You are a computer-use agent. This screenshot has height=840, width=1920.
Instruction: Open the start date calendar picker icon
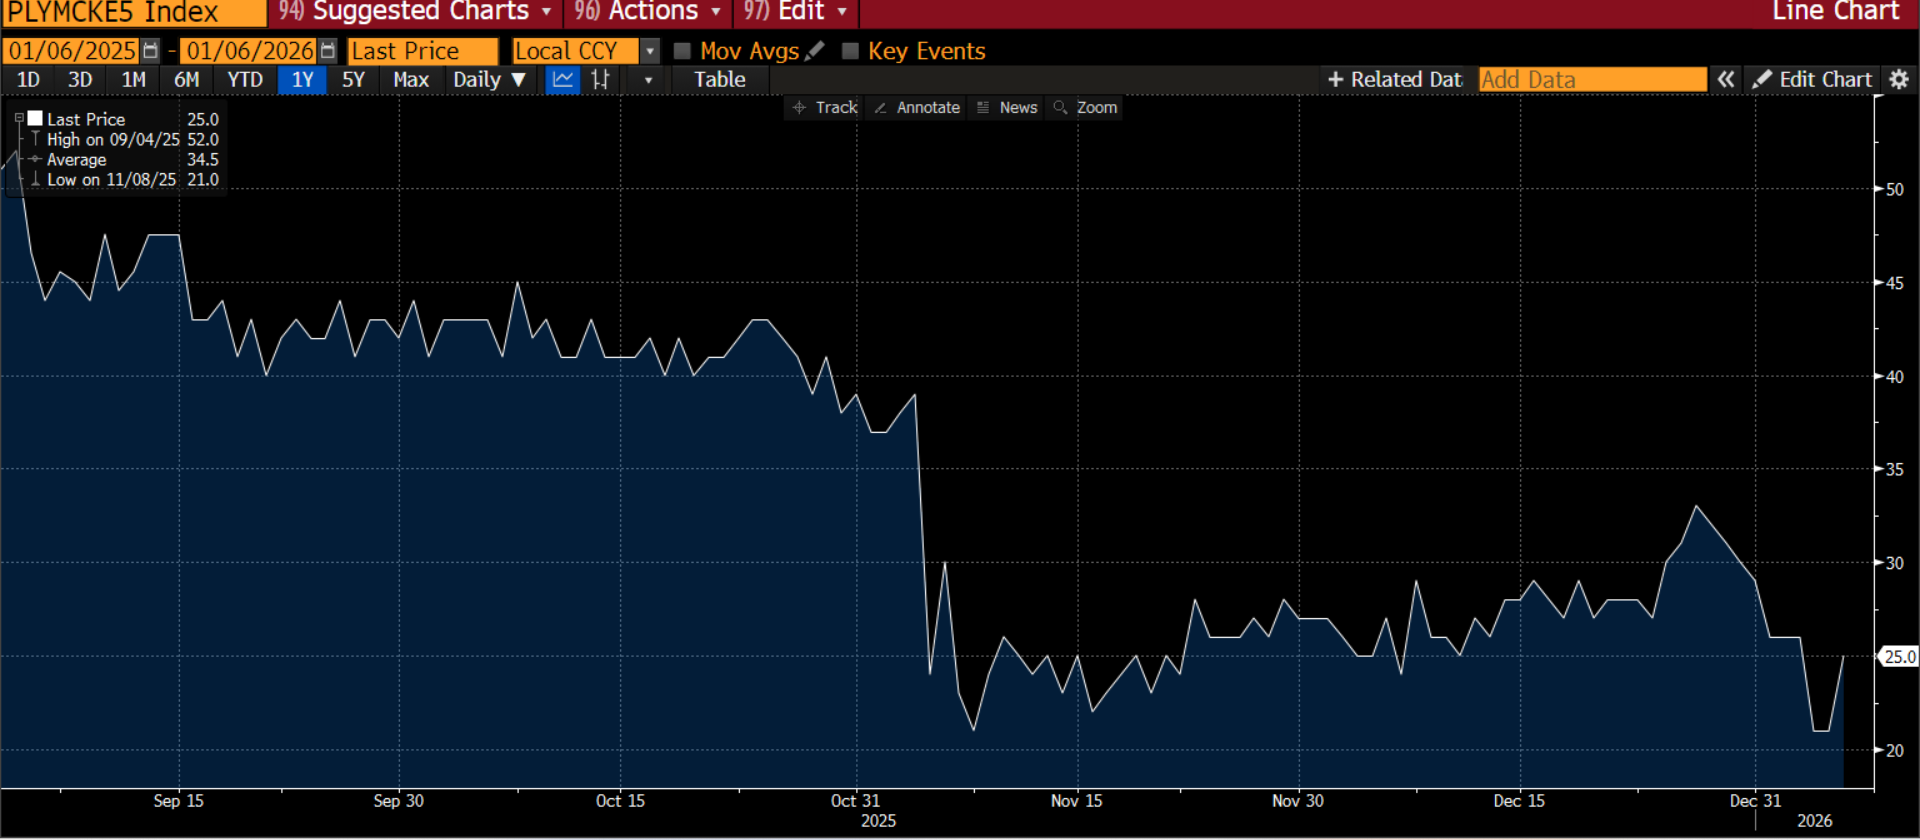click(150, 51)
